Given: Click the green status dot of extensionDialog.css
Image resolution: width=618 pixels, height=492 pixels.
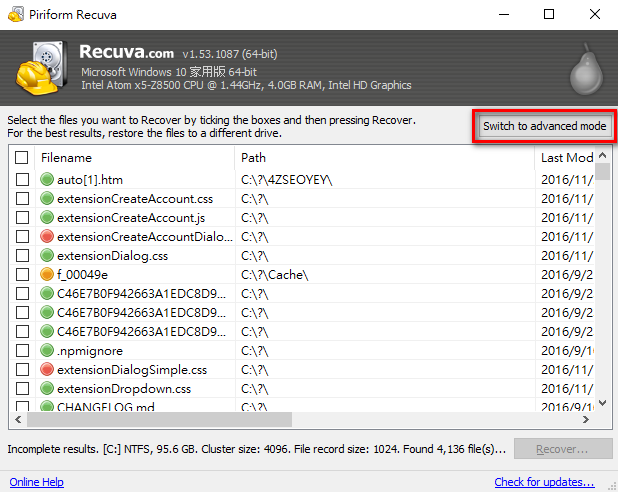Looking at the screenshot, I should [x=47, y=255].
